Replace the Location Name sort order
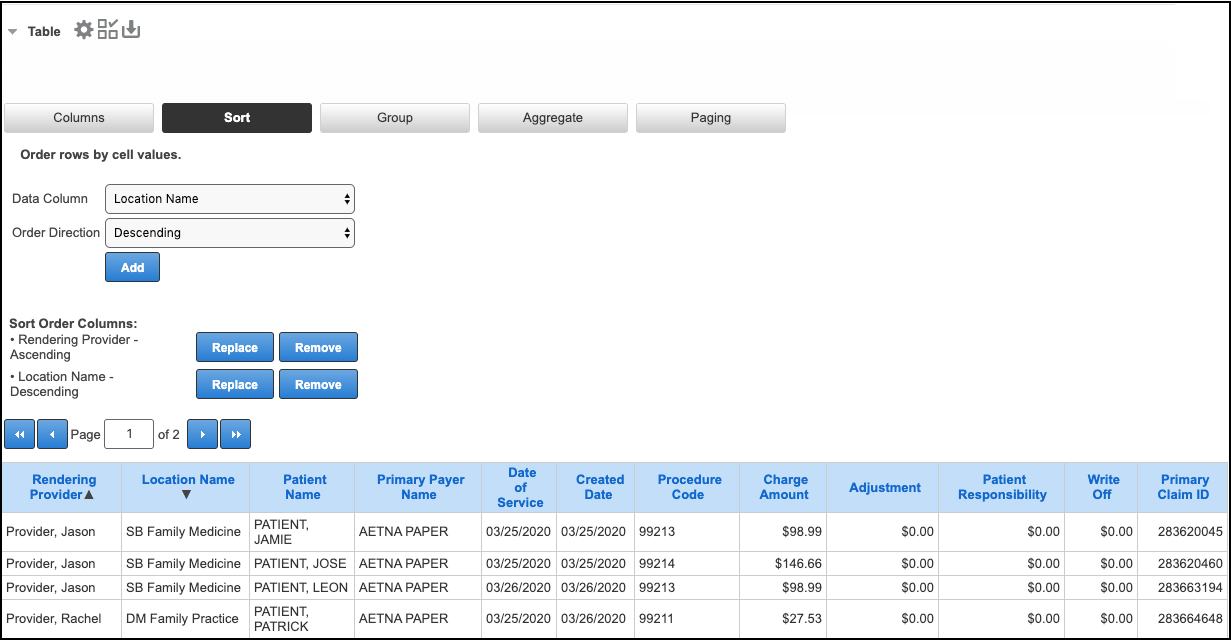 pos(235,385)
